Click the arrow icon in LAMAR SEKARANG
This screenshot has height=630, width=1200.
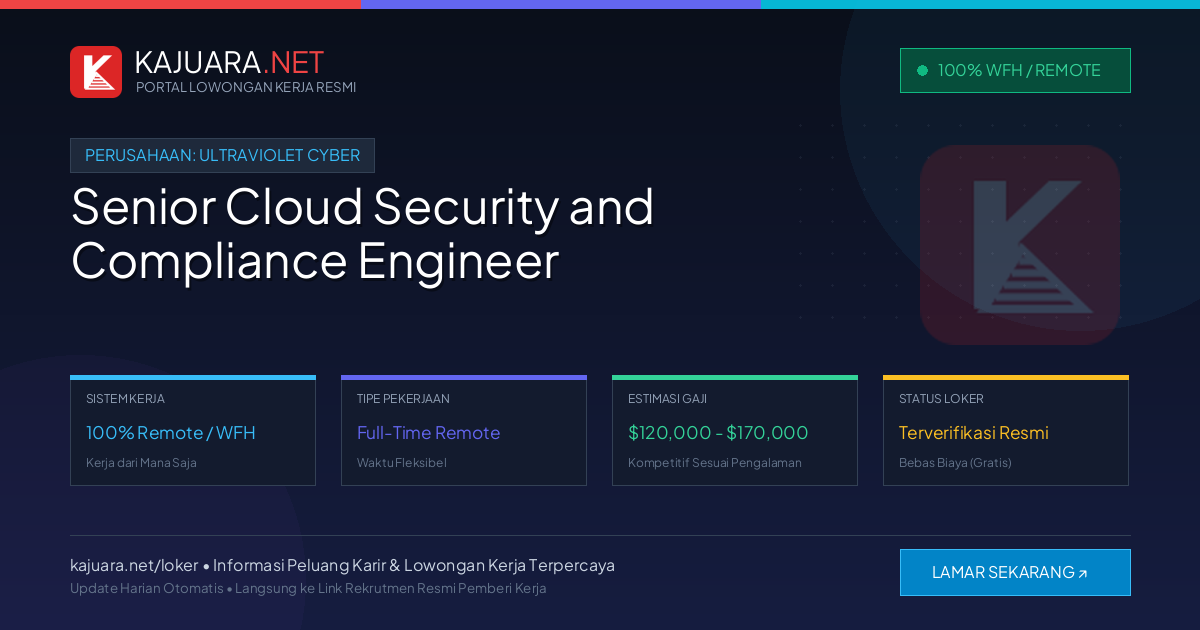(x=1083, y=574)
